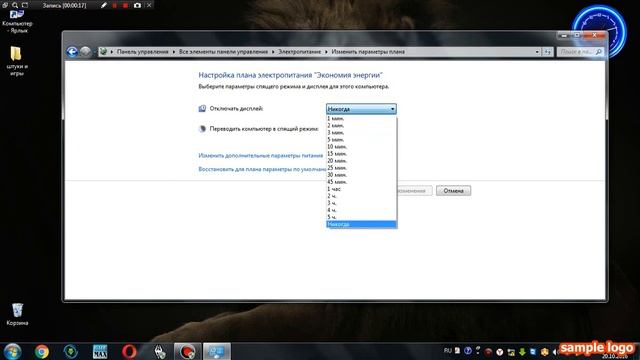Pick 25 мин. in the dropdown list
Viewport: 640px width, 360px height.
(361, 168)
